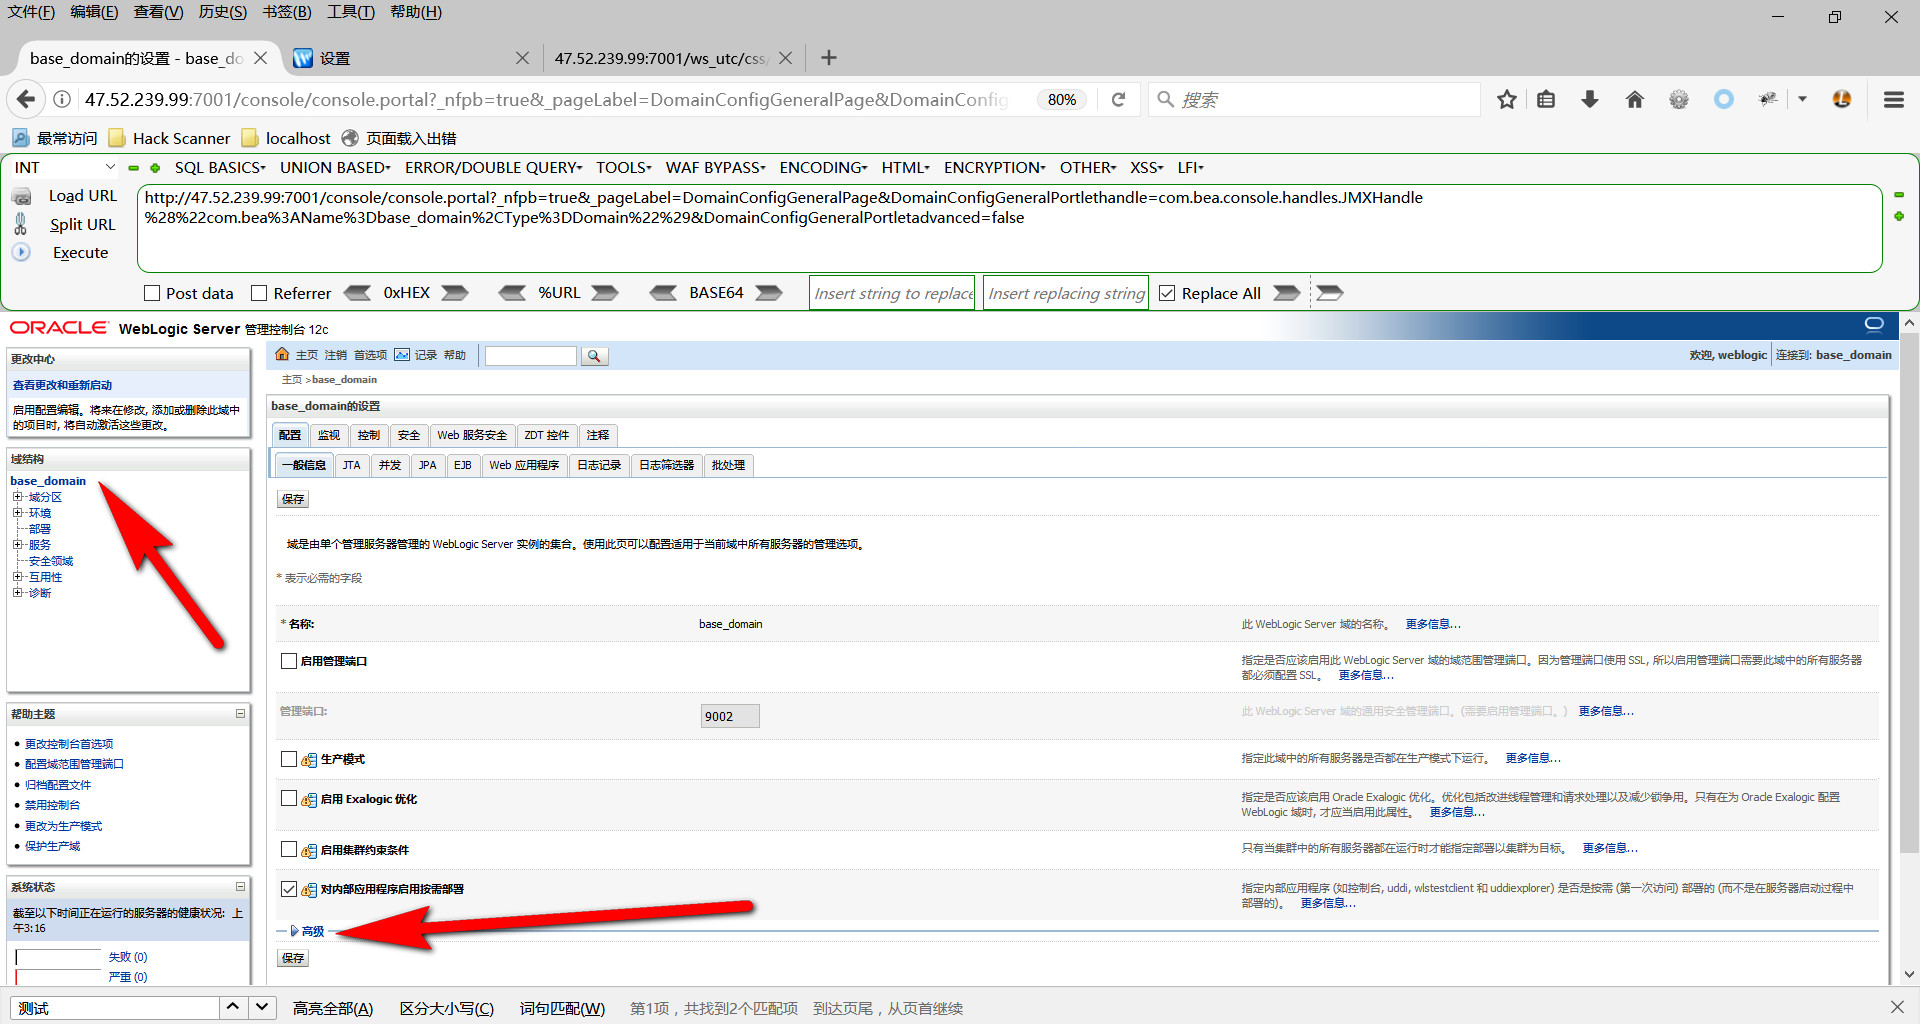The height and width of the screenshot is (1024, 1920).
Task: Click the base_domain tree link
Action: coord(48,481)
